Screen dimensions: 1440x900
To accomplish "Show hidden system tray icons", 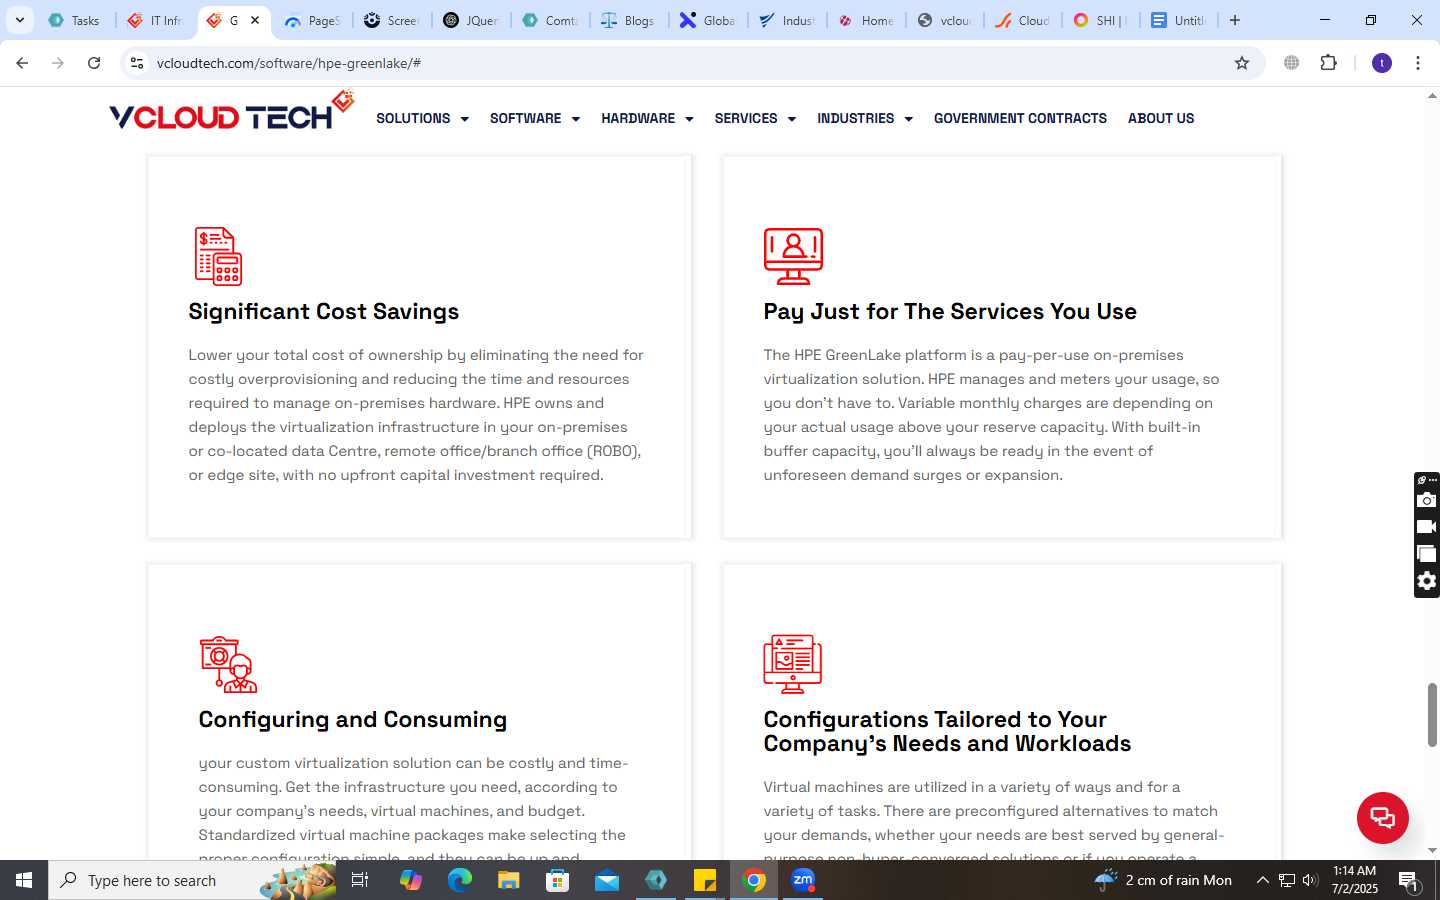I will tap(1262, 881).
